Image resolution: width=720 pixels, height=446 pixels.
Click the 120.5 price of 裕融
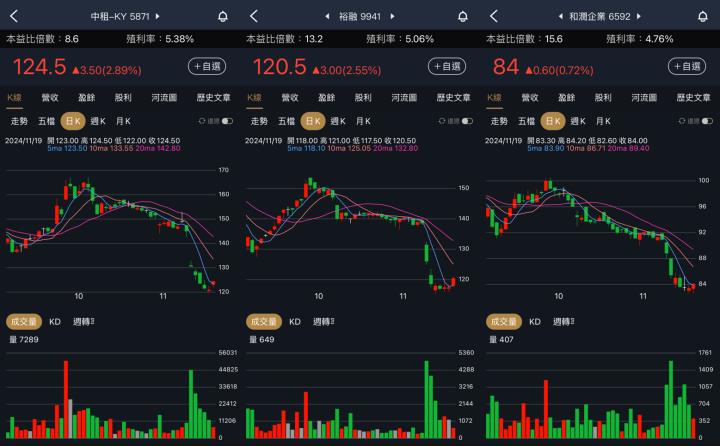pos(280,67)
